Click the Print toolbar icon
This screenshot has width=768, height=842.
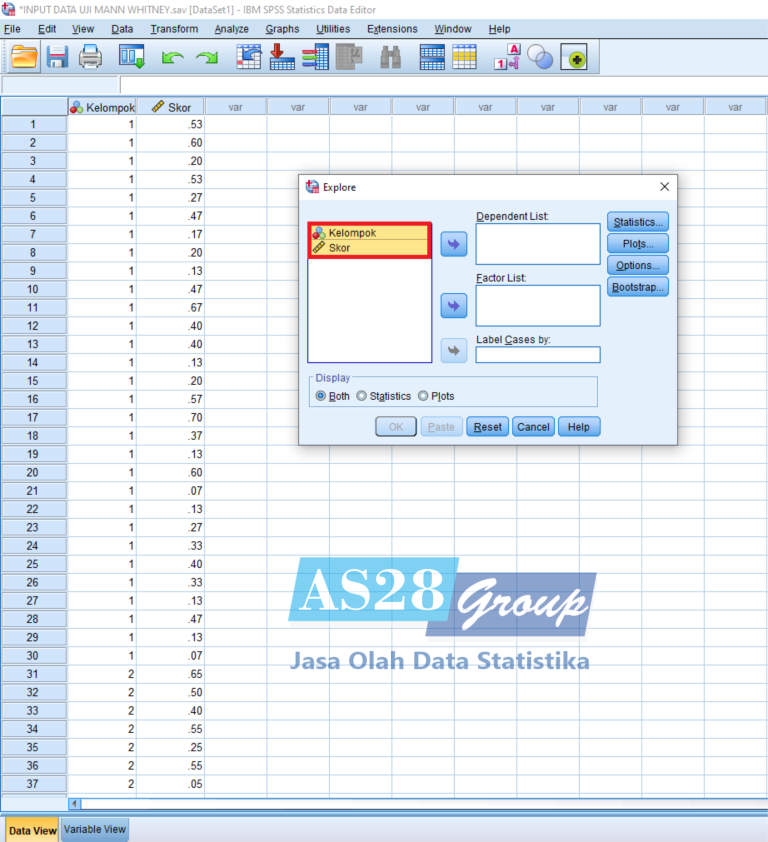coord(90,58)
